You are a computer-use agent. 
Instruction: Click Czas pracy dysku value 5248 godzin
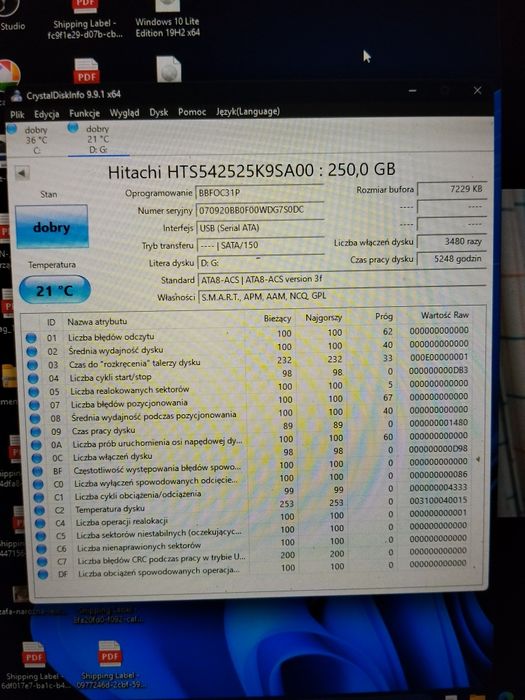pos(452,258)
